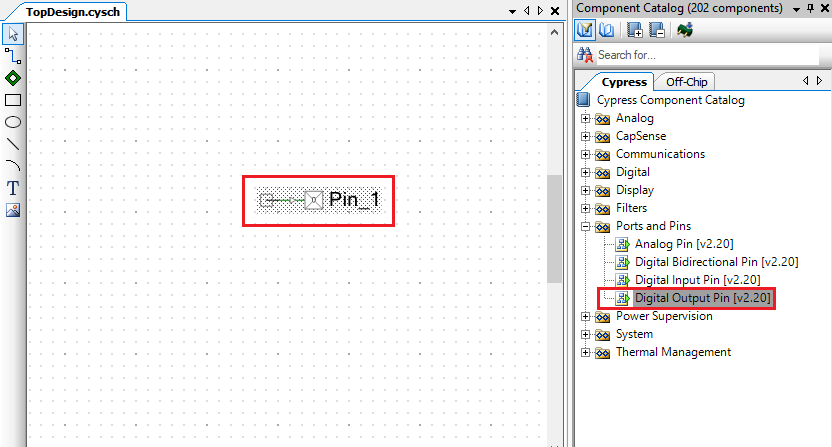Image resolution: width=832 pixels, height=447 pixels.
Task: Select the wire drawing tool
Action: click(x=13, y=56)
